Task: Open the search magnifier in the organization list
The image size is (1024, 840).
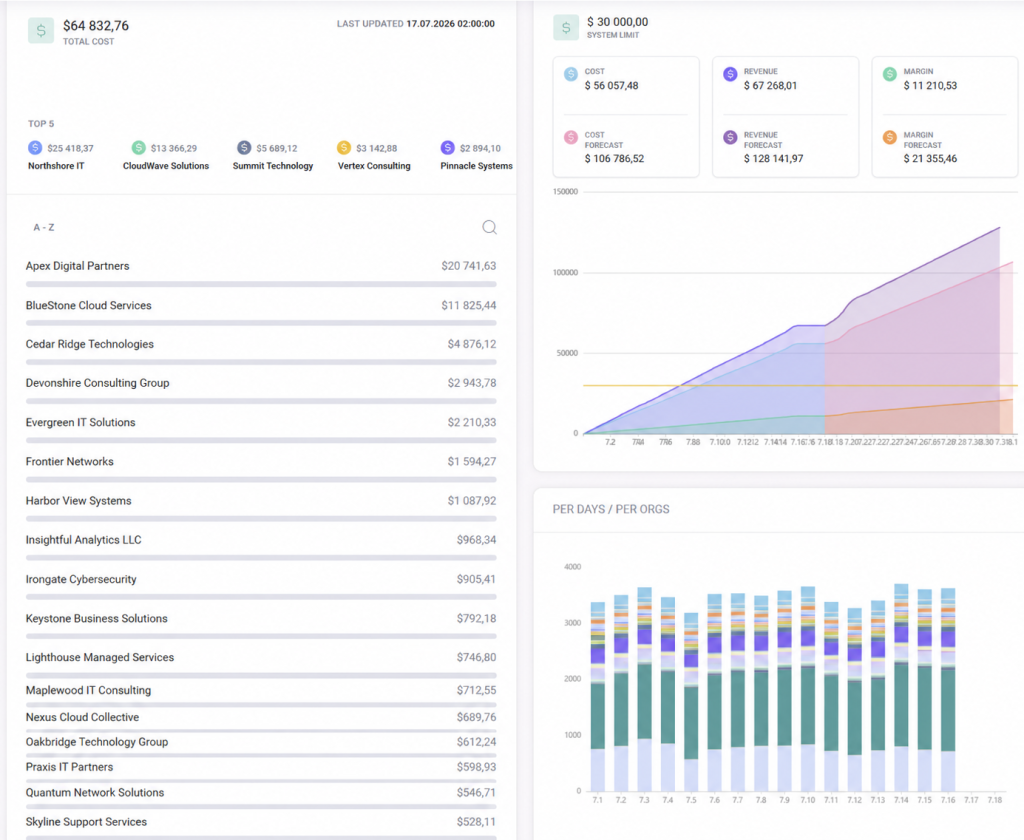Action: click(x=489, y=227)
